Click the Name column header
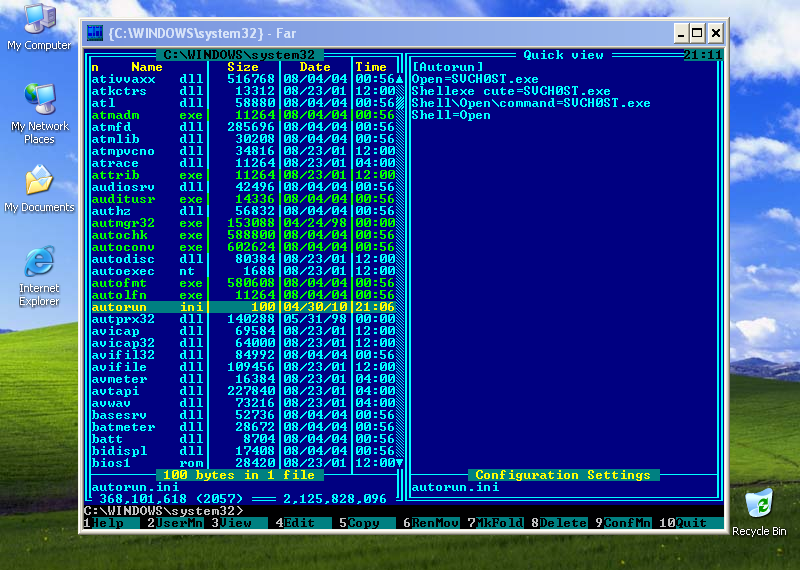Viewport: 800px width, 570px height. (146, 67)
